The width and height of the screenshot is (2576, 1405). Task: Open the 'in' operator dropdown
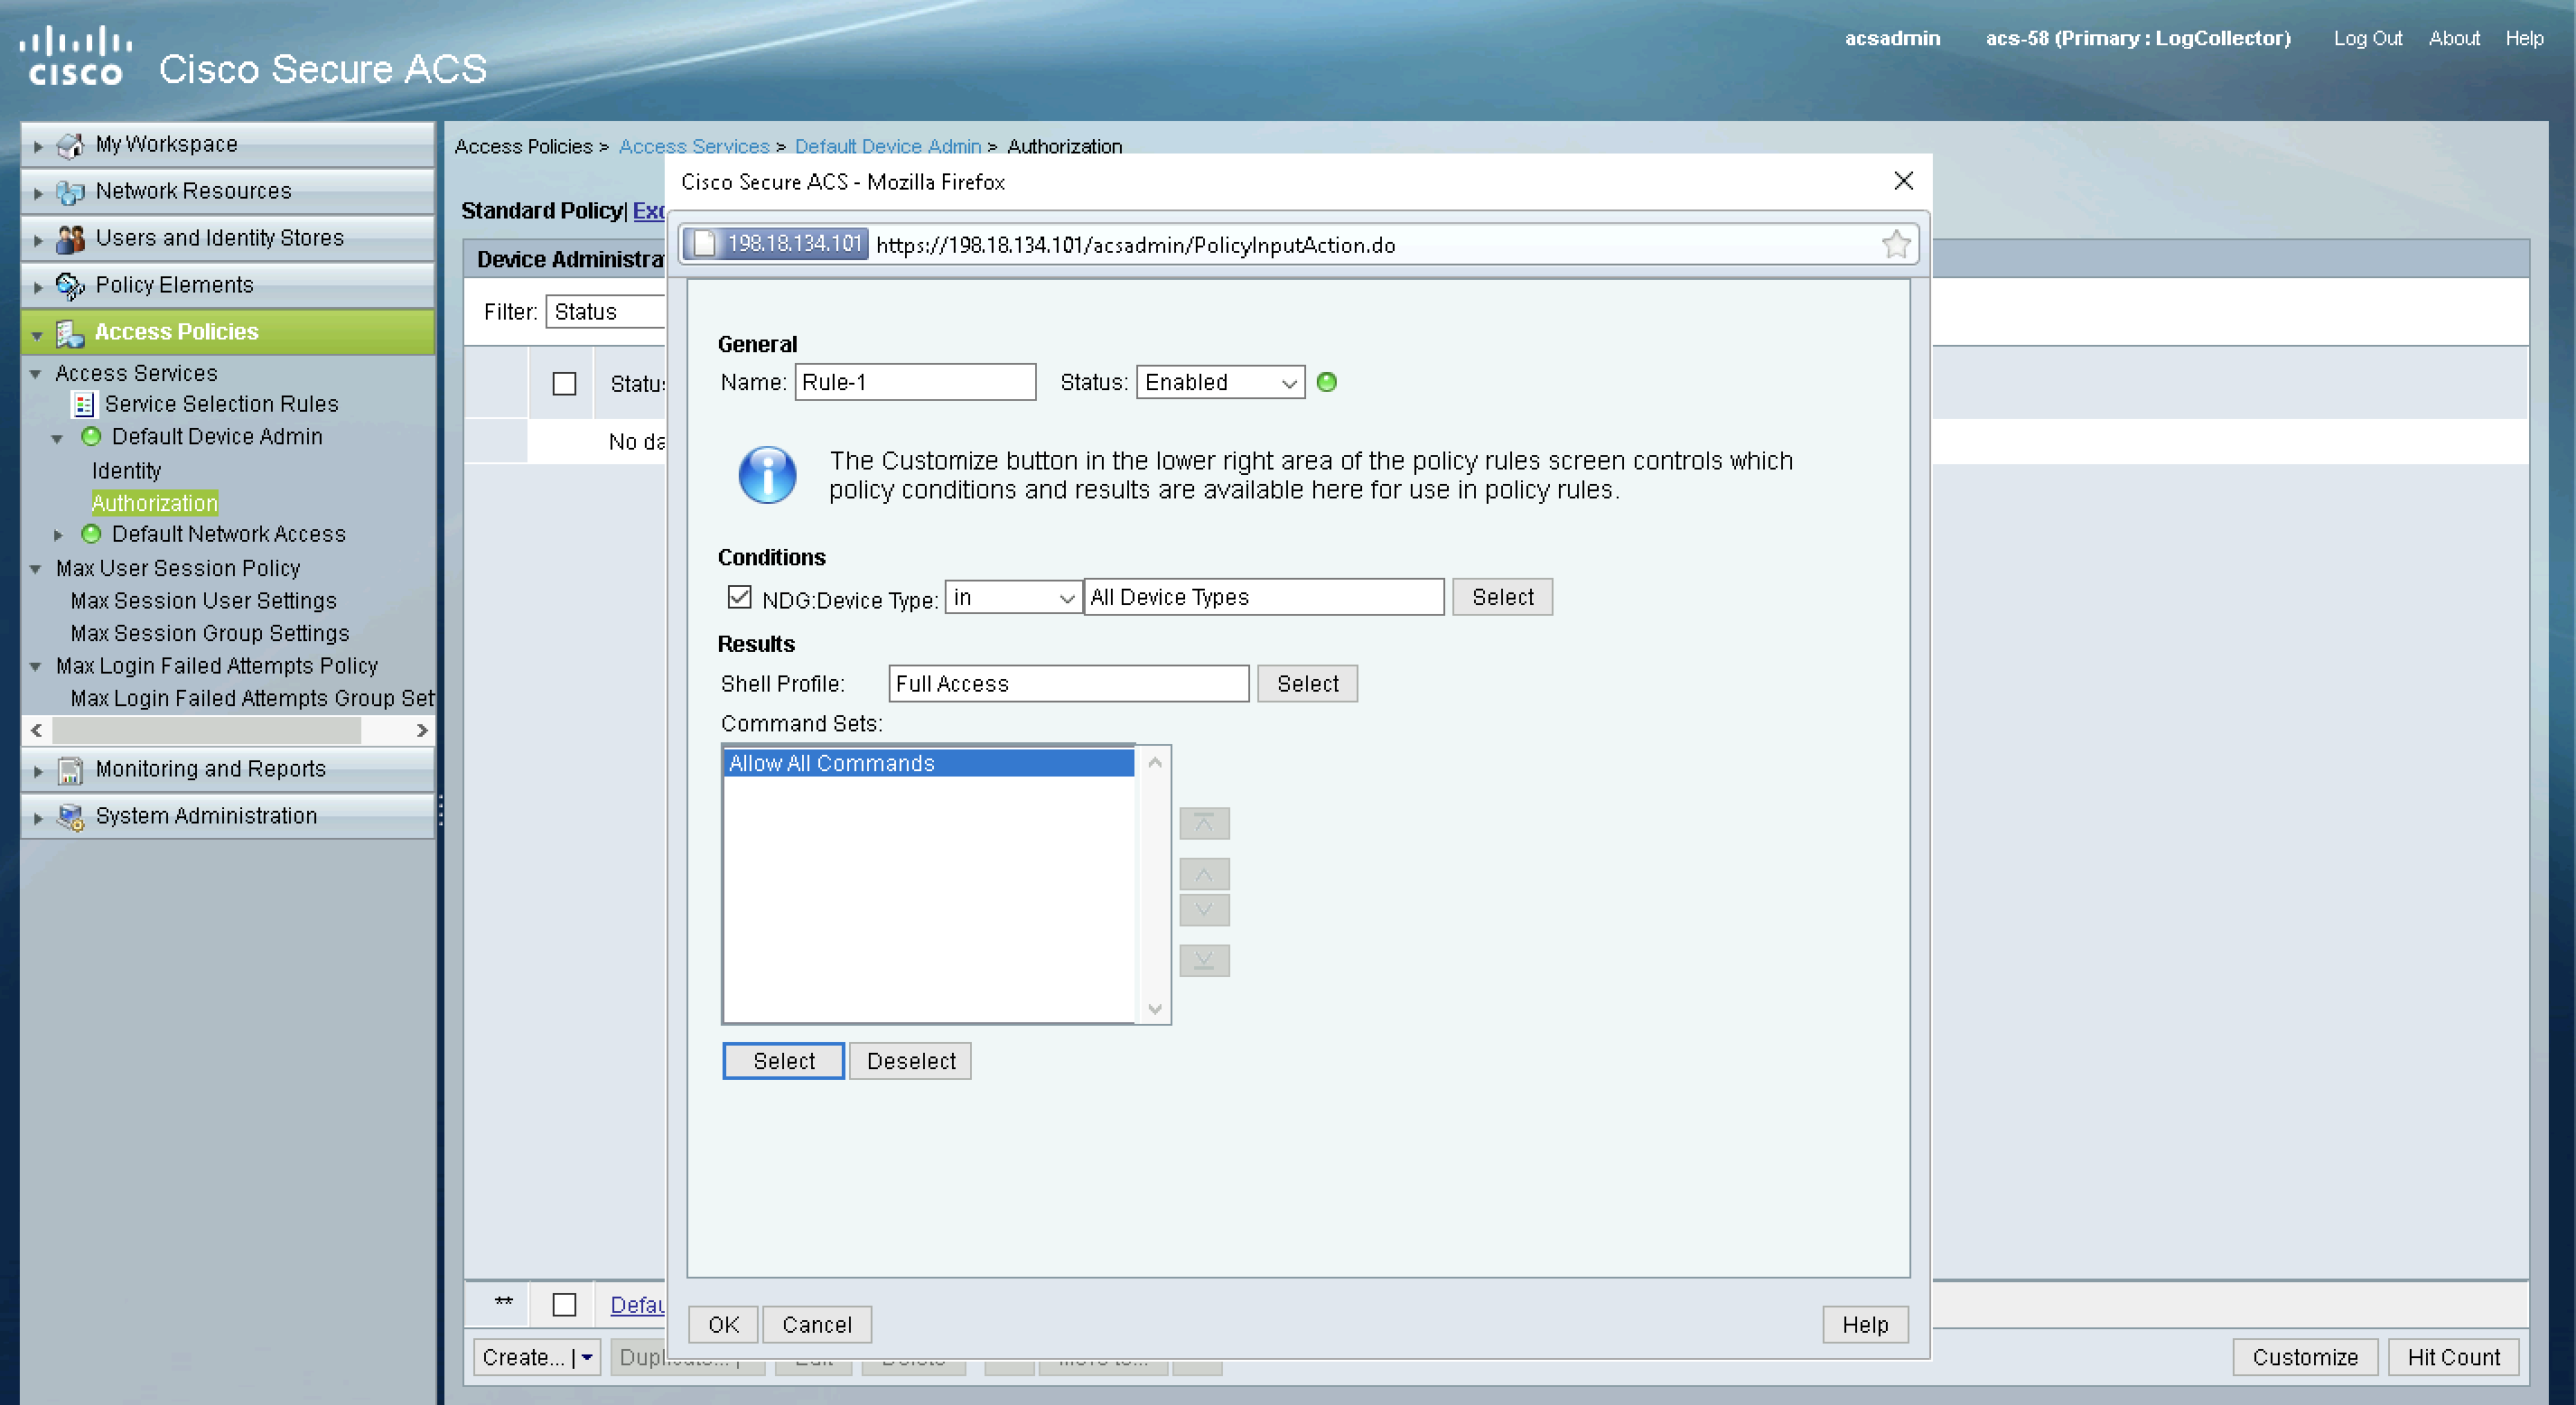(x=1012, y=597)
